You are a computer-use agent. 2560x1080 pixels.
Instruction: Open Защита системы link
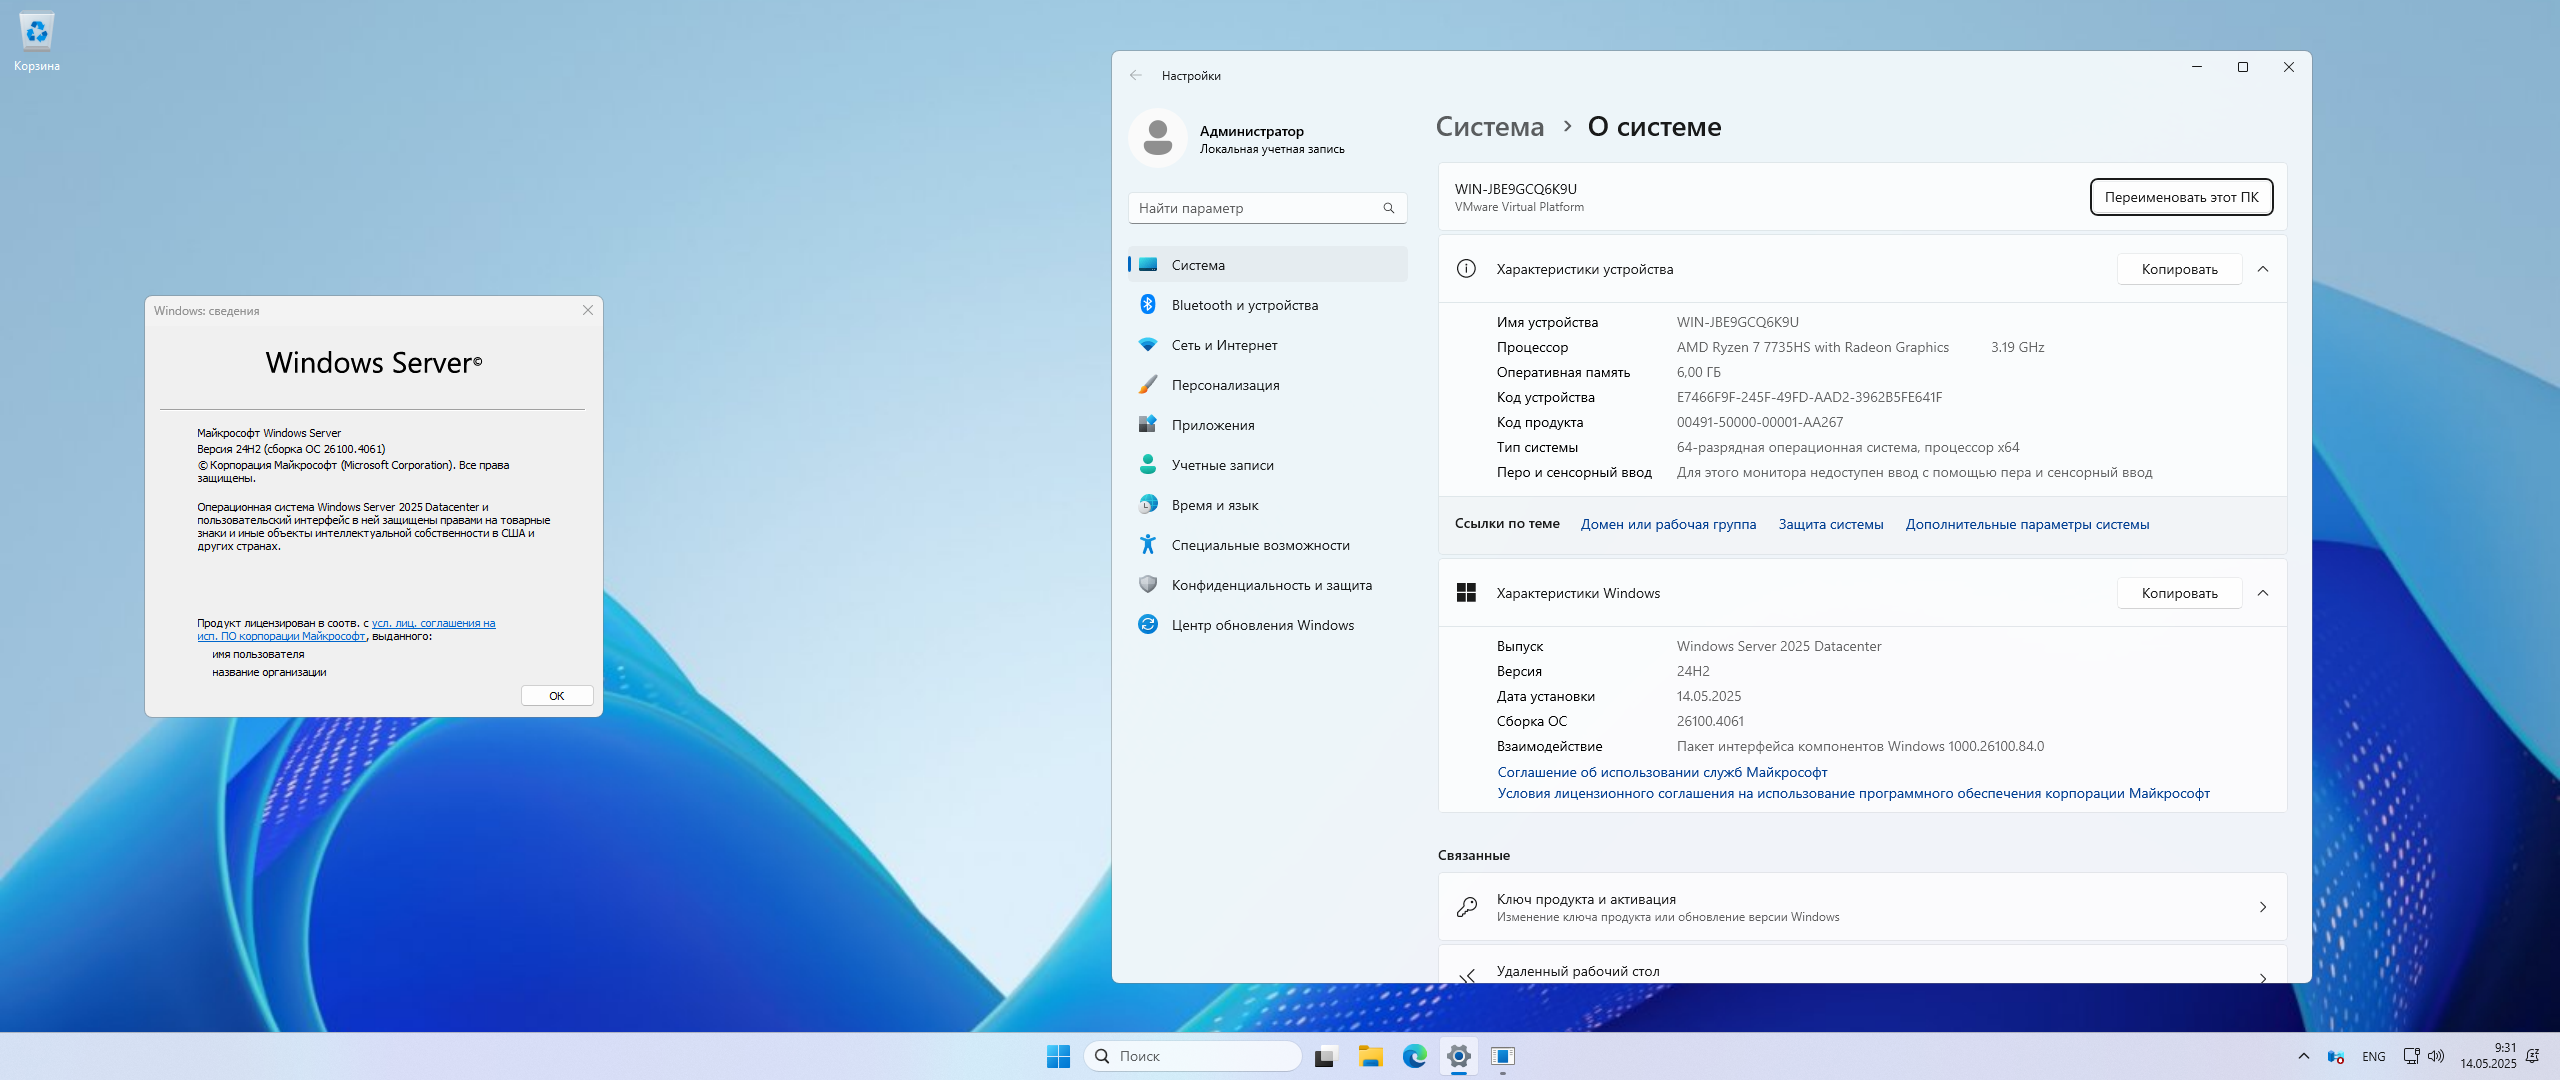[x=1830, y=524]
